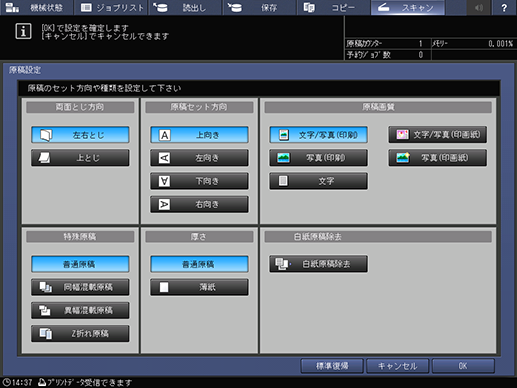
Task: Set original direction to 上向き
Action: pyautogui.click(x=199, y=135)
